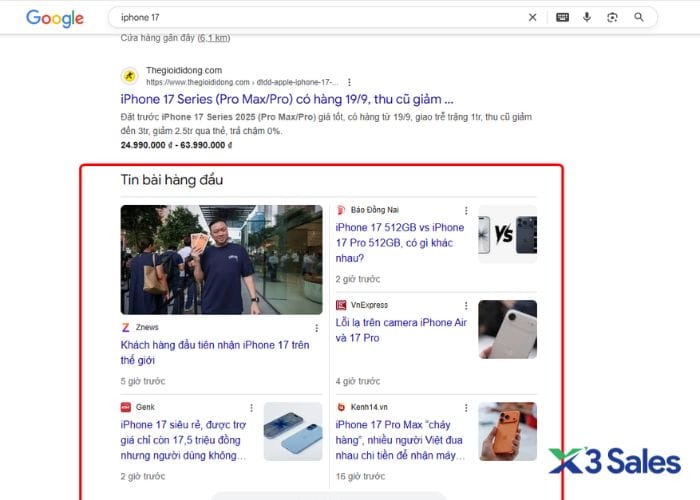Open iPhone 17 Series (Pro Max/Pro) result

point(287,99)
